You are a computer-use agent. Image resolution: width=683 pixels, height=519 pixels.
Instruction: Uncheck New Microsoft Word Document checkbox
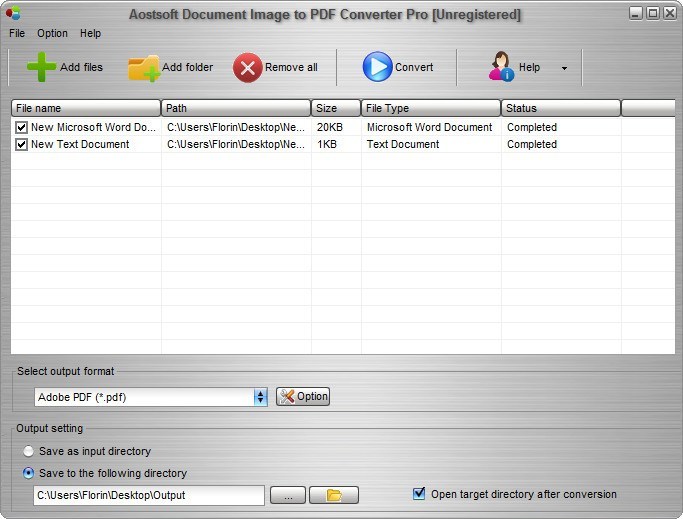[x=21, y=127]
